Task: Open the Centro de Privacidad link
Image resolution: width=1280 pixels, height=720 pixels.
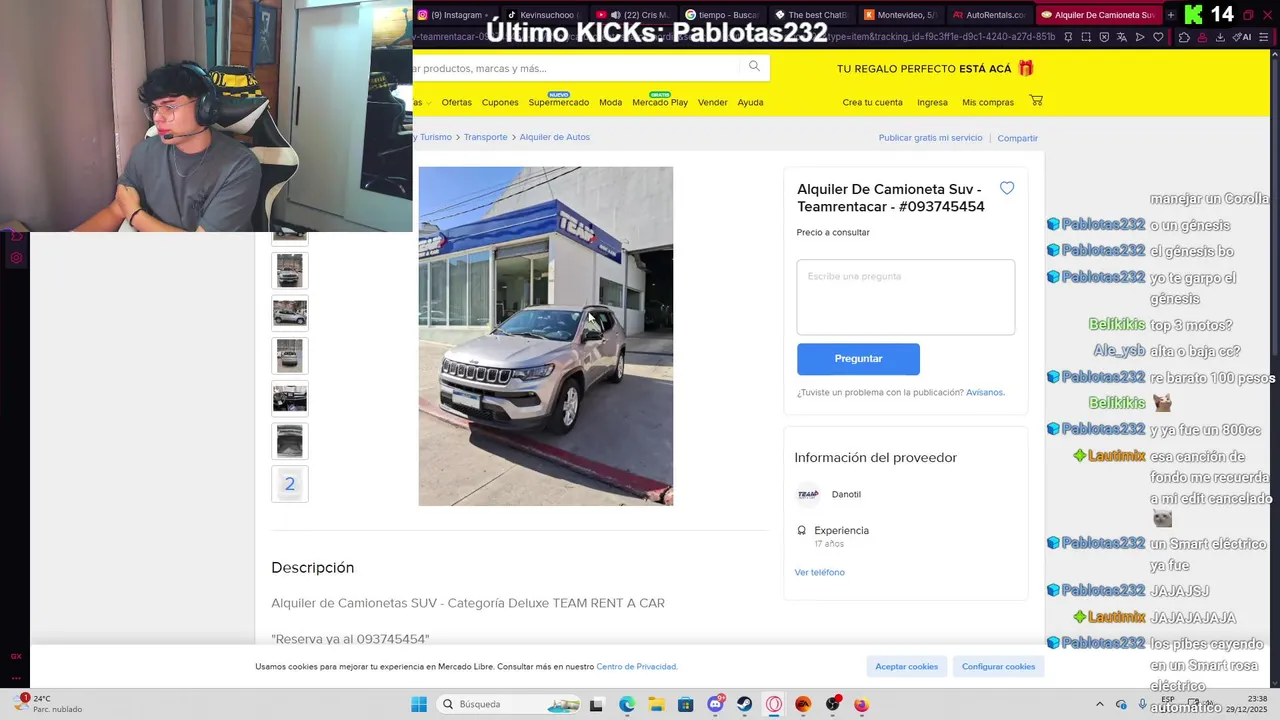Action: point(637,666)
